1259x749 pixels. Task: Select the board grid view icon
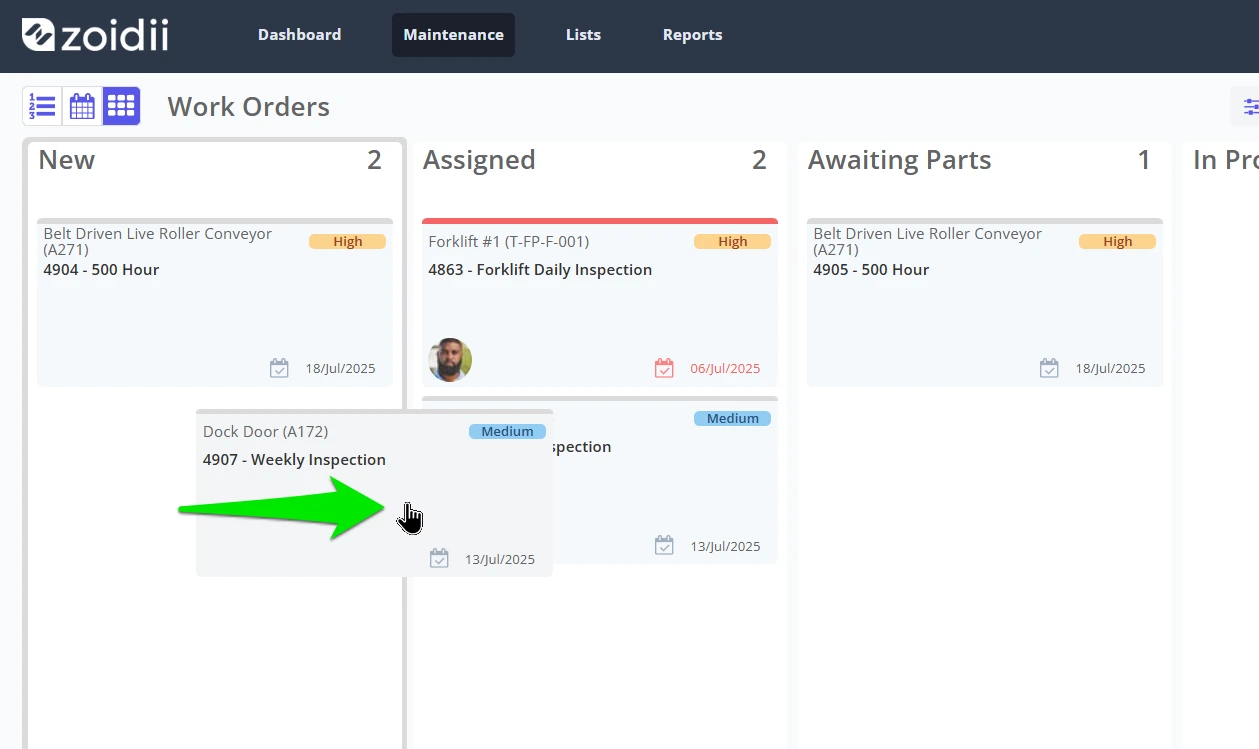click(121, 106)
